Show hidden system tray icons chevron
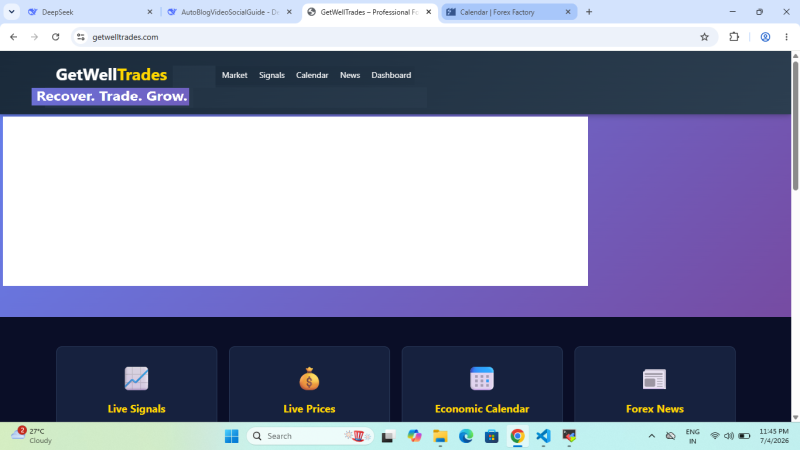This screenshot has height=450, width=800. click(x=652, y=436)
